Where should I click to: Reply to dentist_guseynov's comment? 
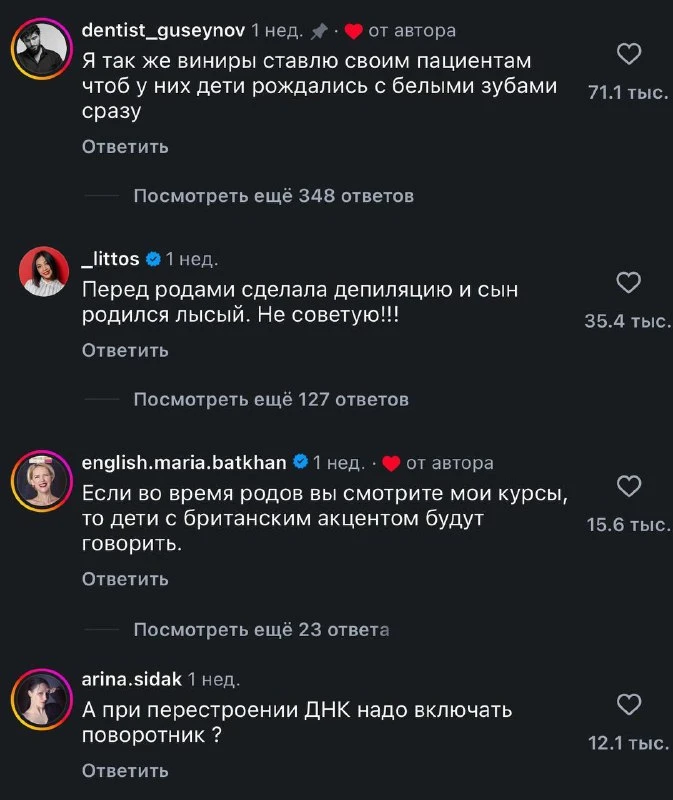tap(125, 147)
